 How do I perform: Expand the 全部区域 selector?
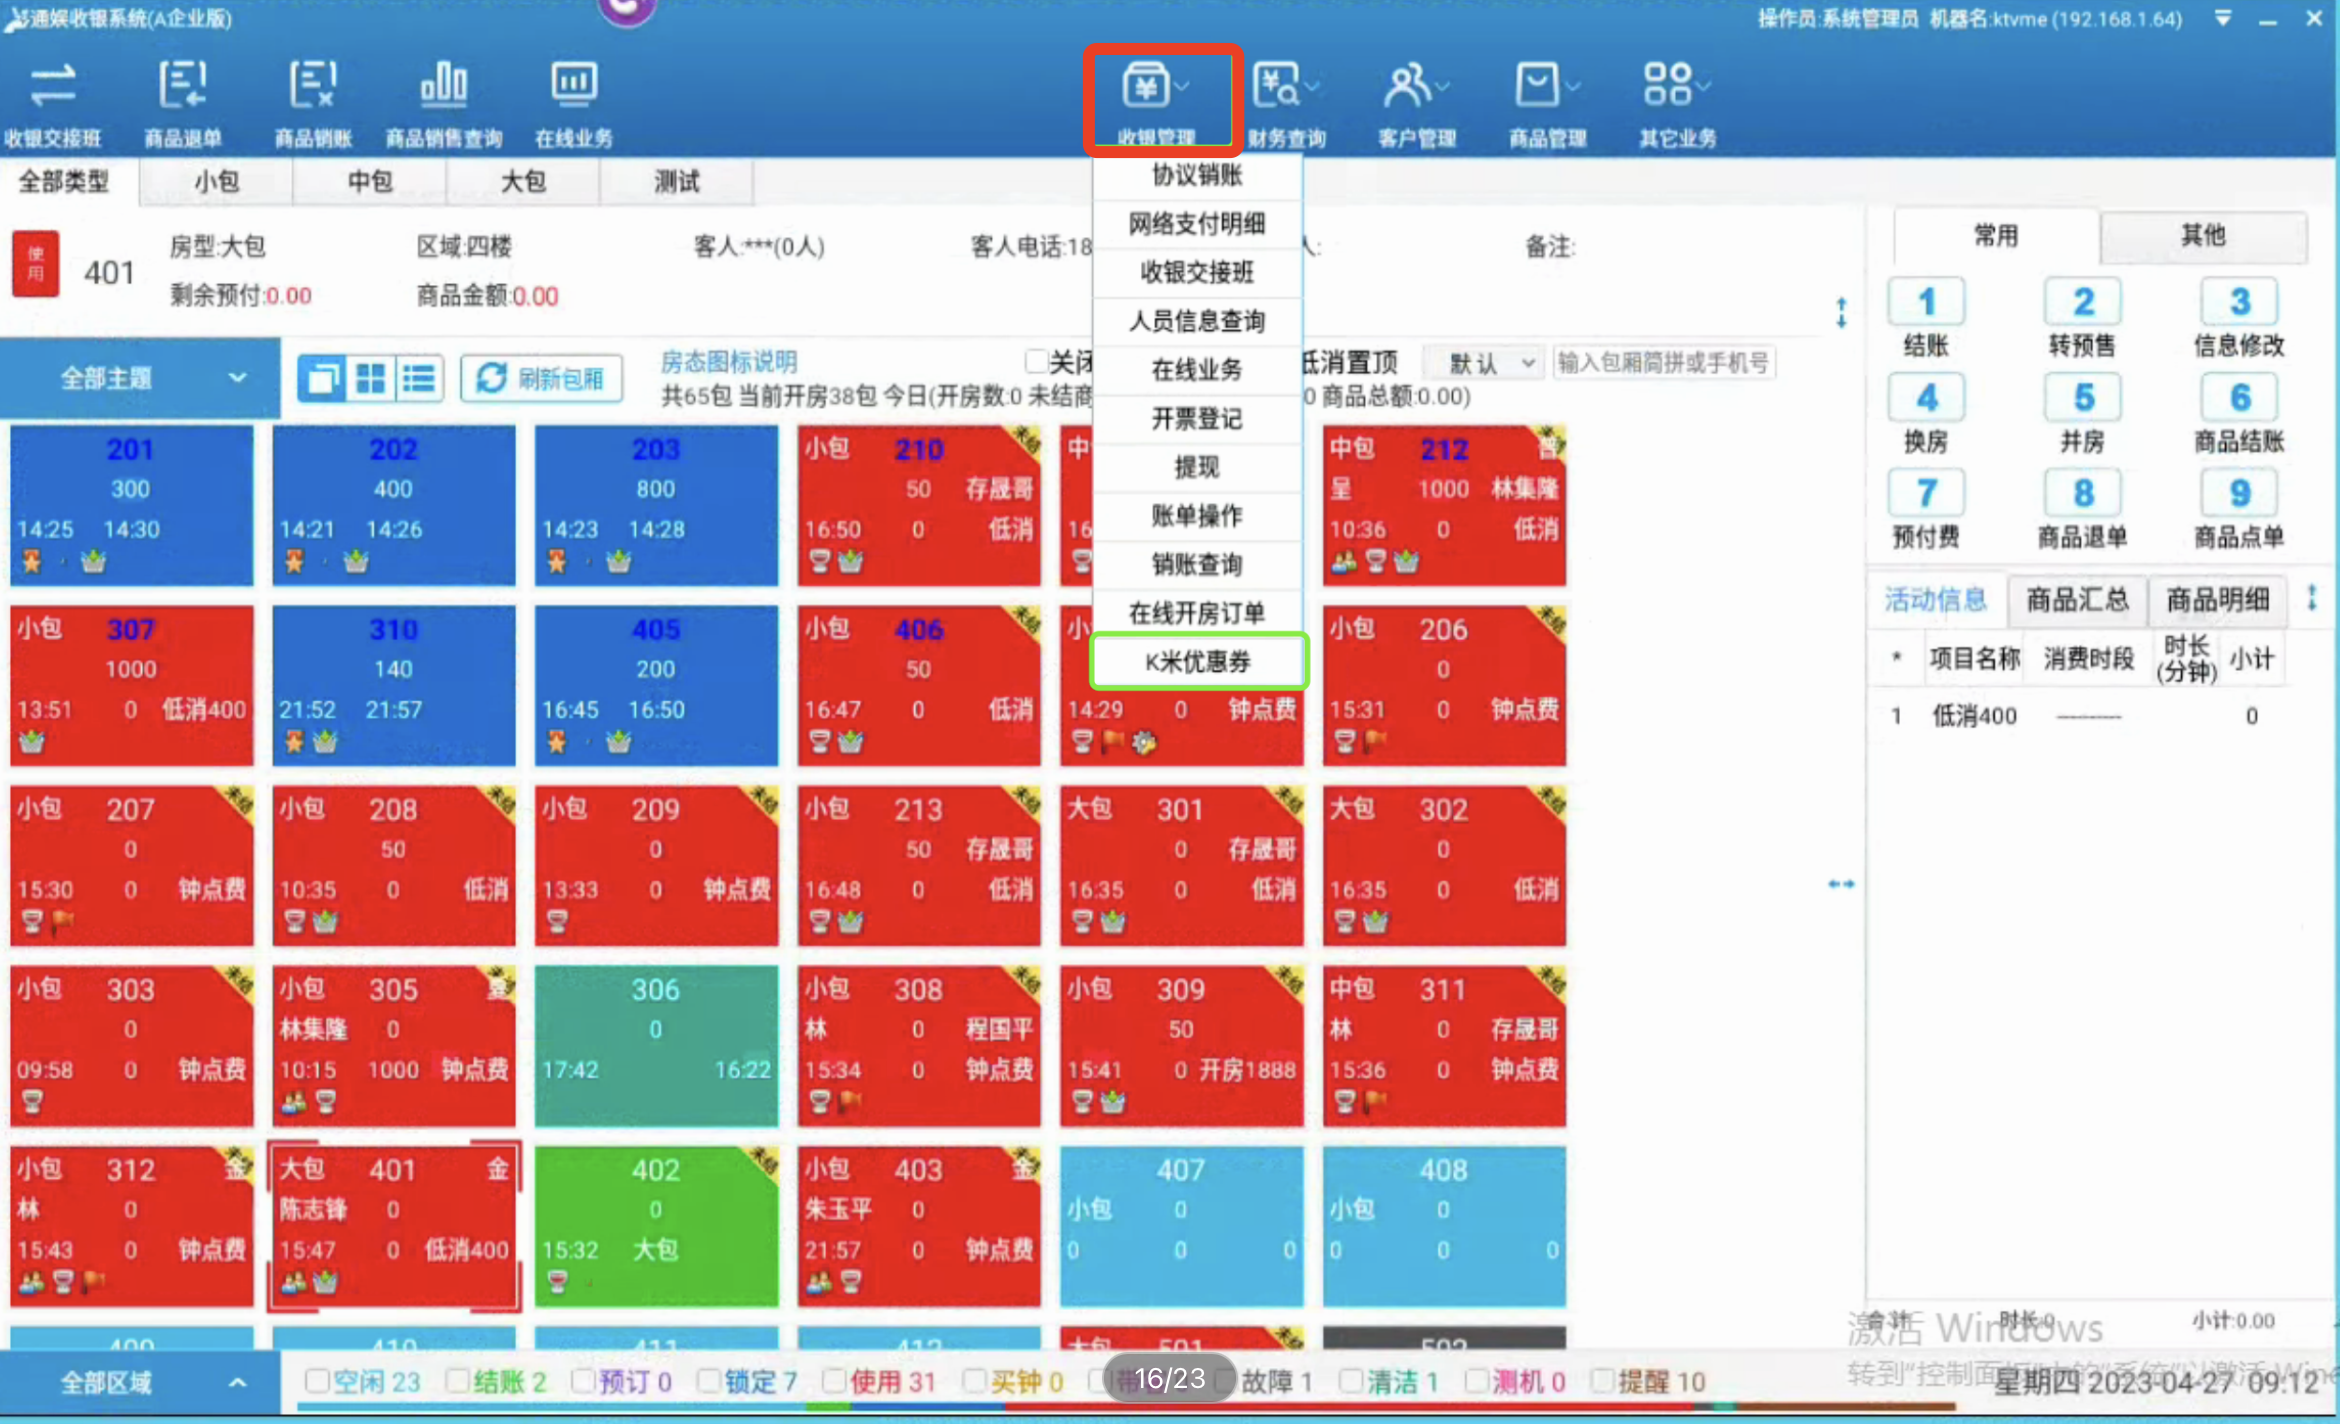tap(140, 1383)
